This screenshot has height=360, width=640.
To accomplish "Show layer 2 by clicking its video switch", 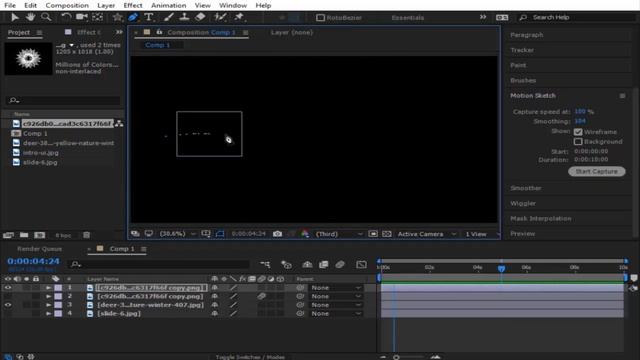I will coord(8,296).
